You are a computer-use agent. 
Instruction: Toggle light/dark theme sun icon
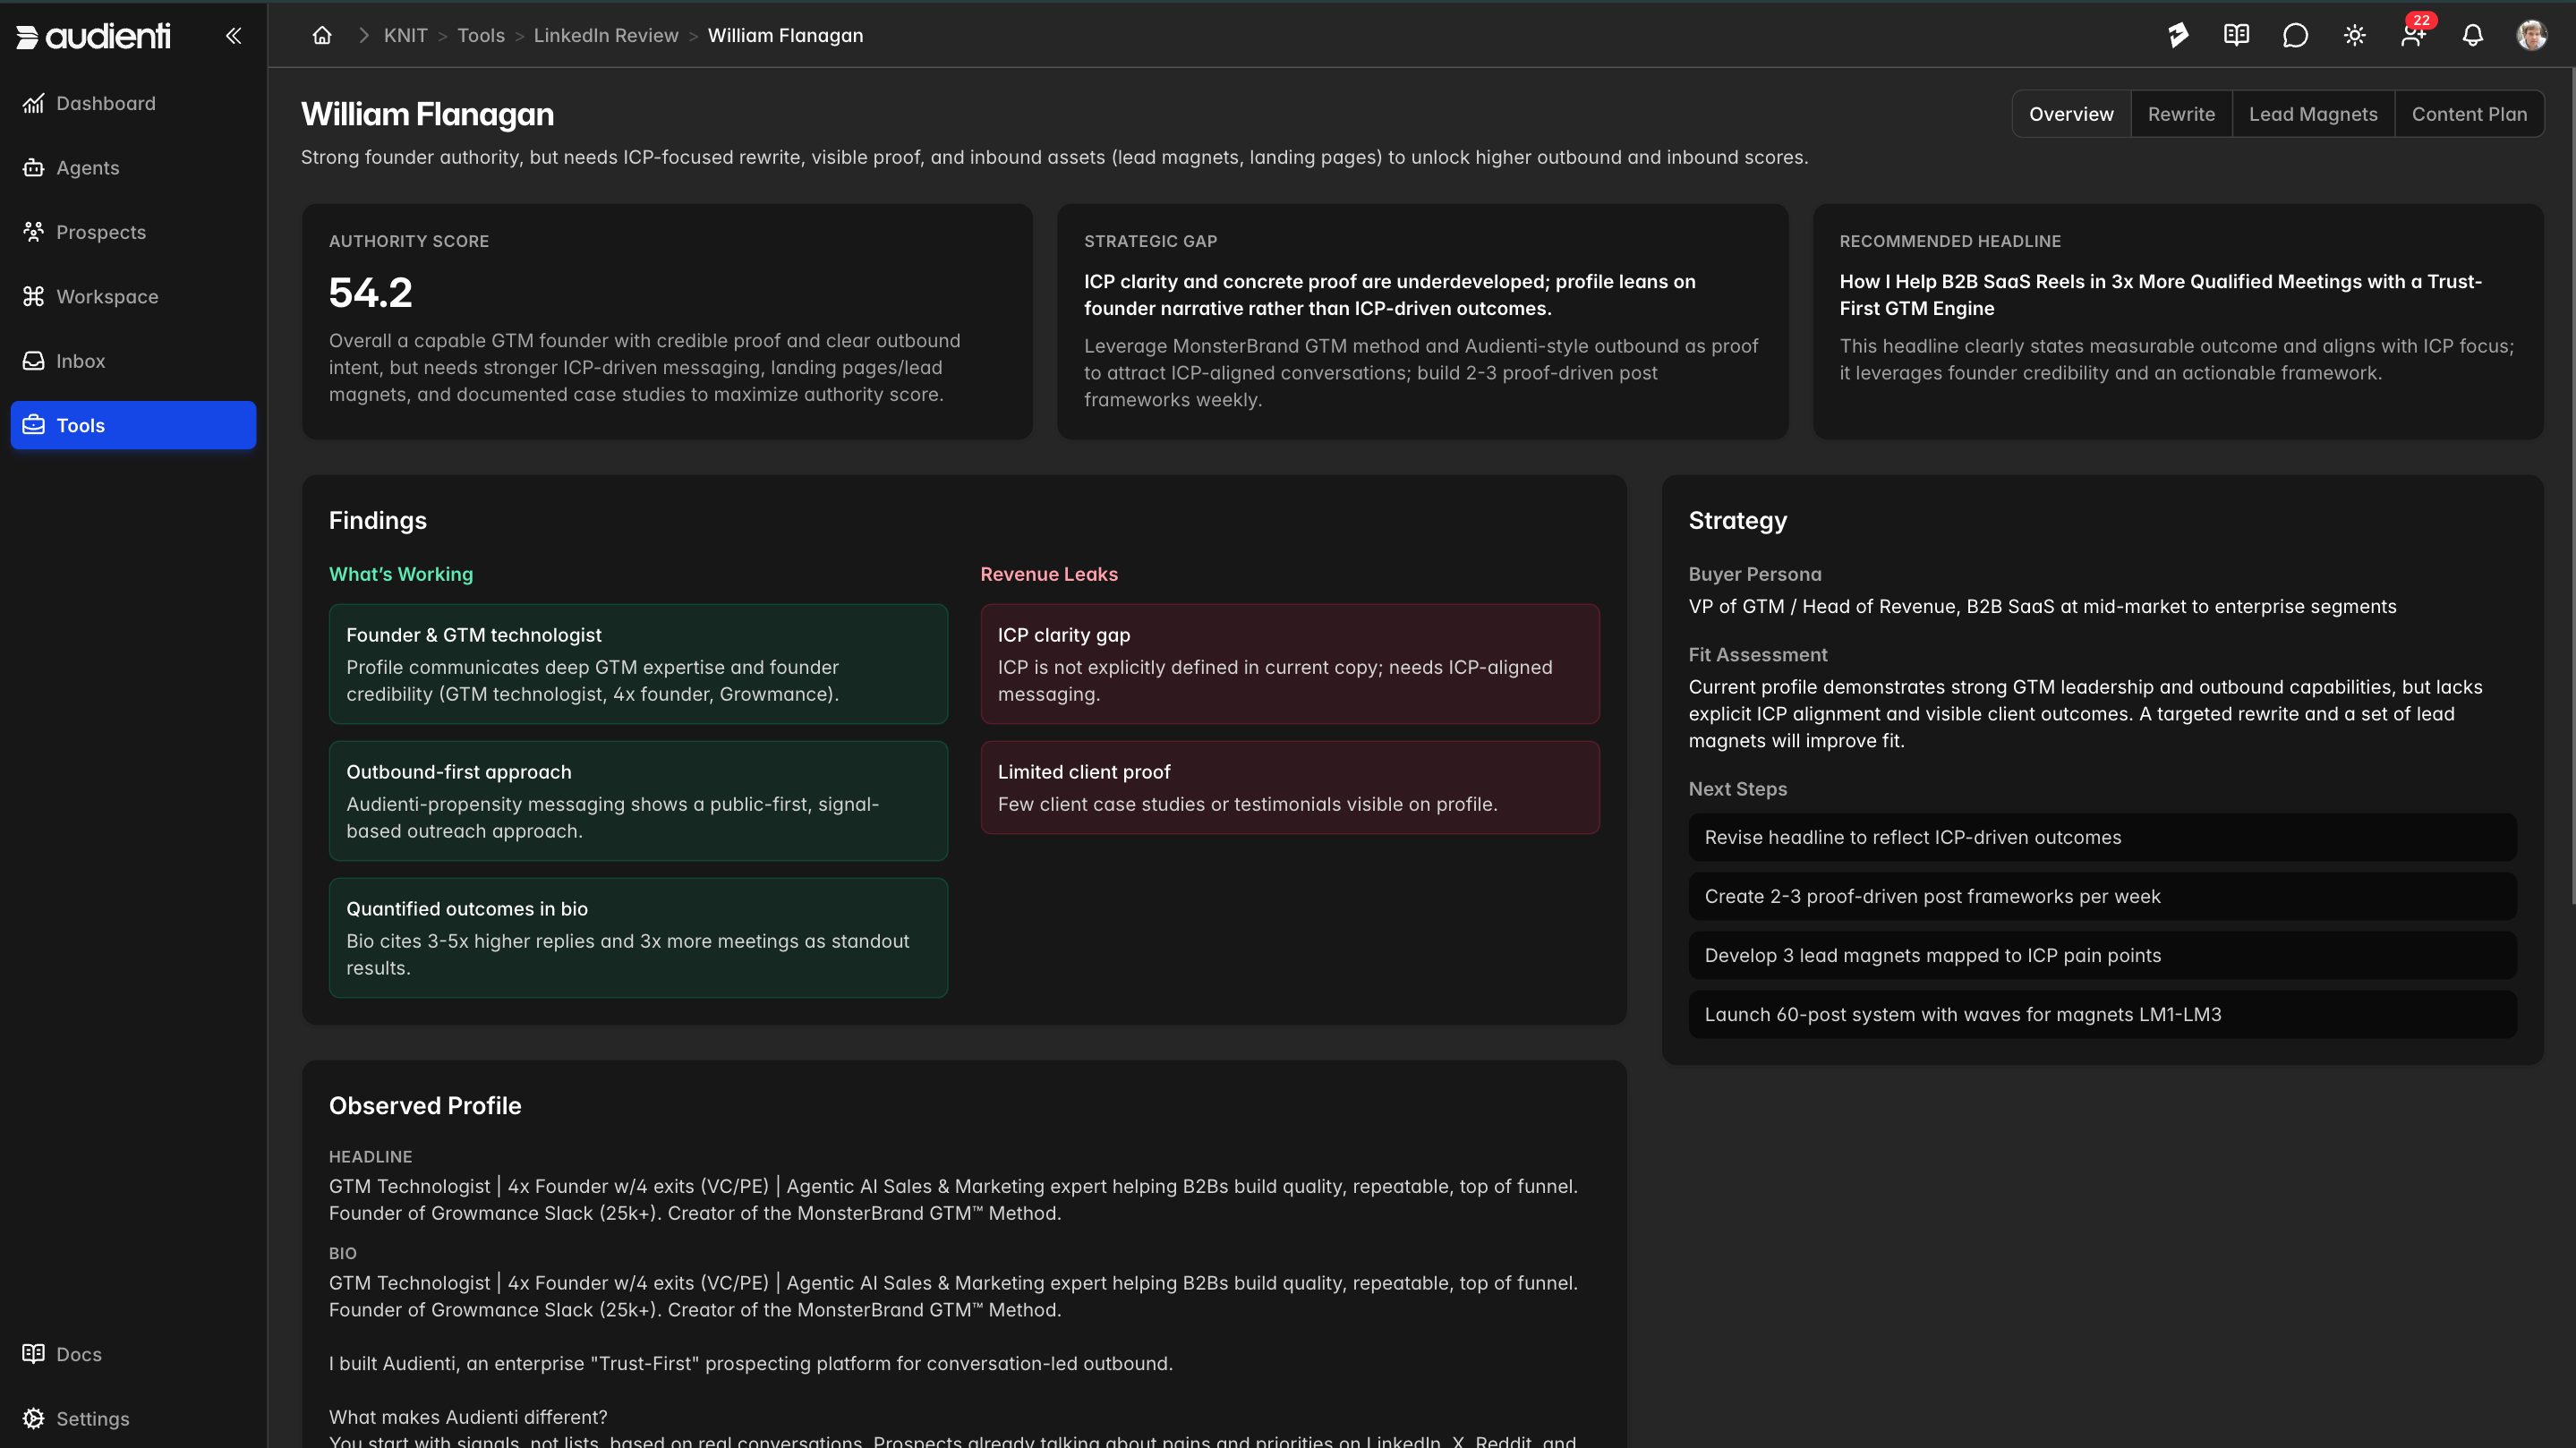point(2354,35)
